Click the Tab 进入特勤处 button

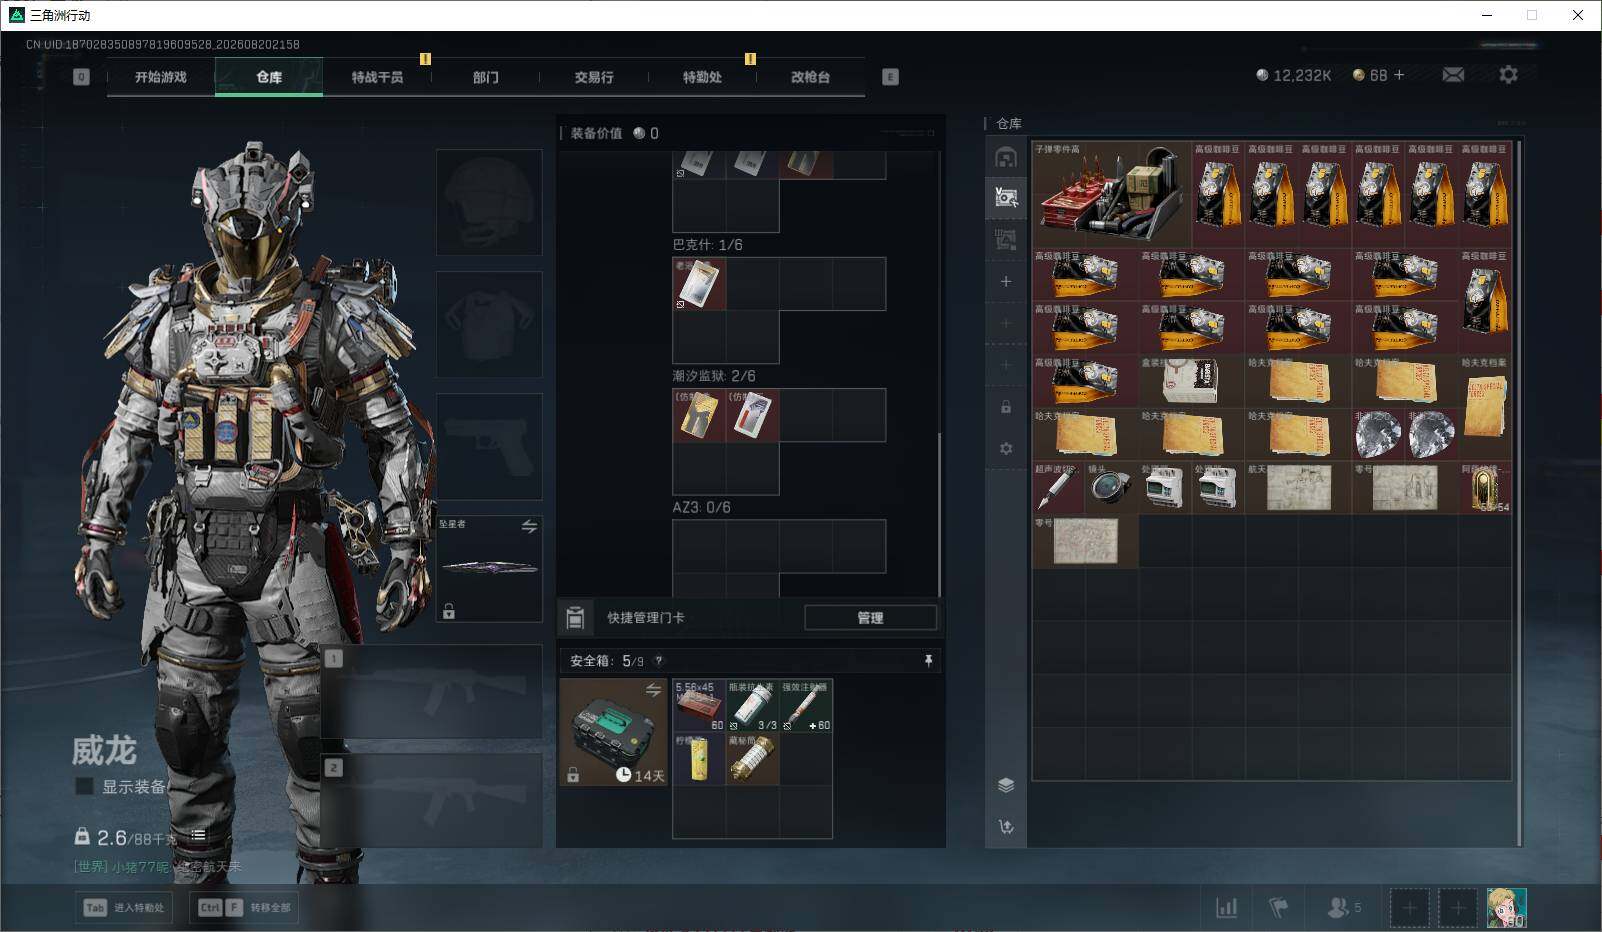pos(124,908)
